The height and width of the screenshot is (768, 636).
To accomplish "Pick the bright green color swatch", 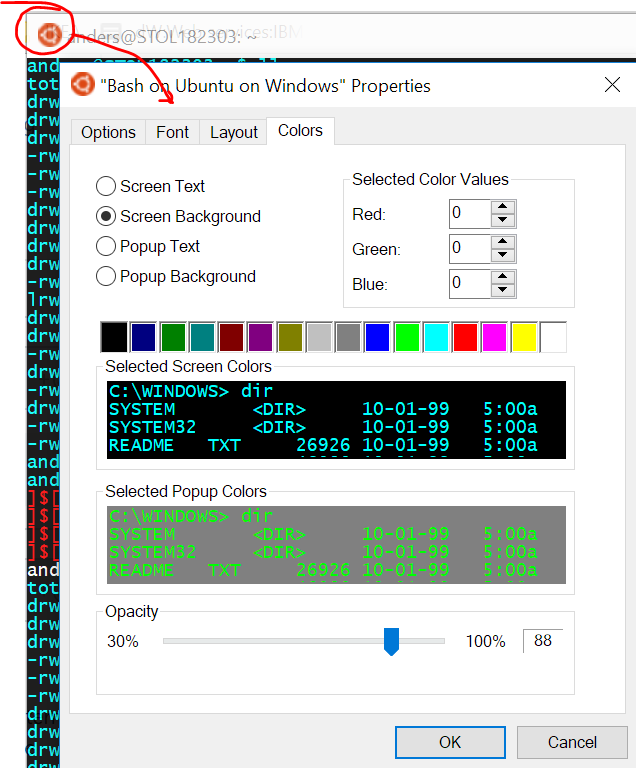I will [407, 337].
